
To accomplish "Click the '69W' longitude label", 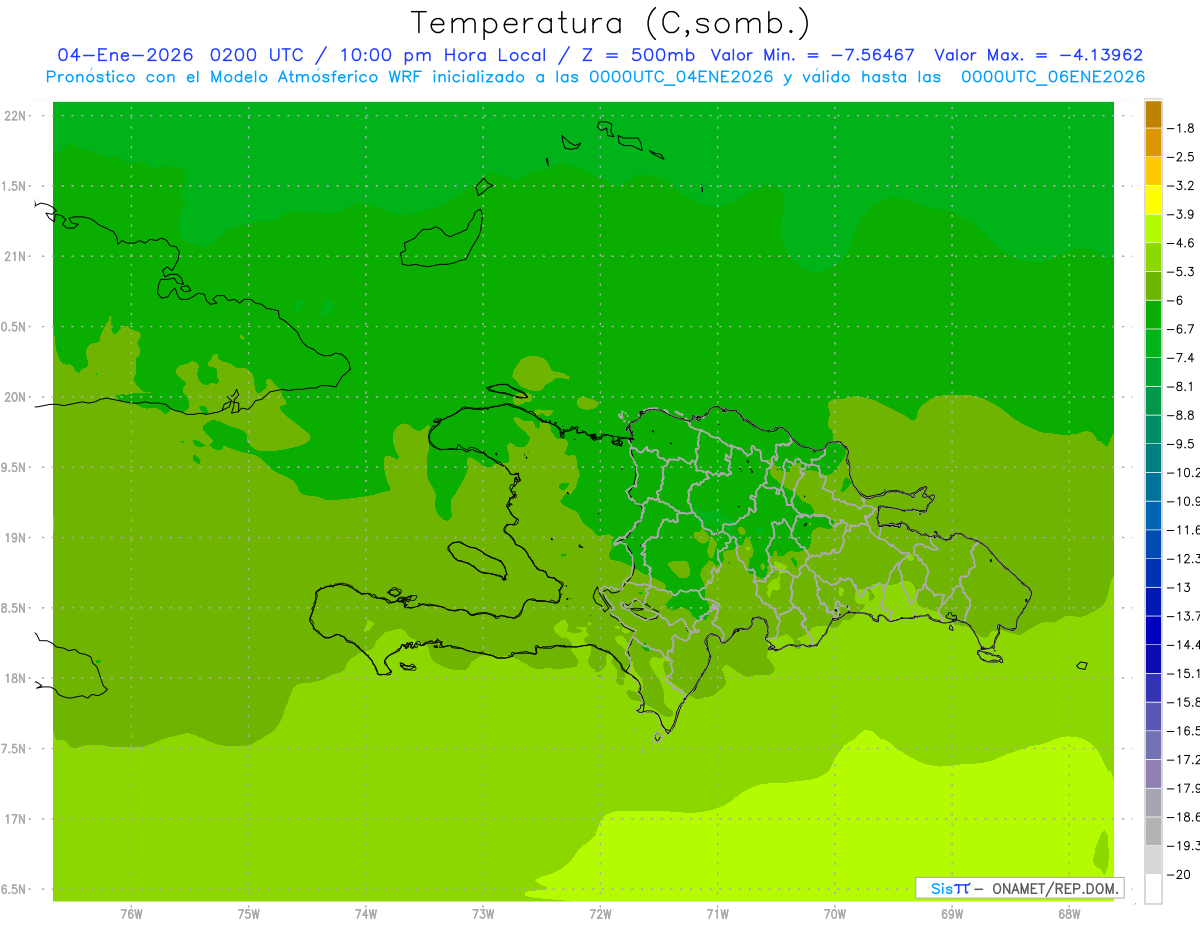I will point(952,914).
